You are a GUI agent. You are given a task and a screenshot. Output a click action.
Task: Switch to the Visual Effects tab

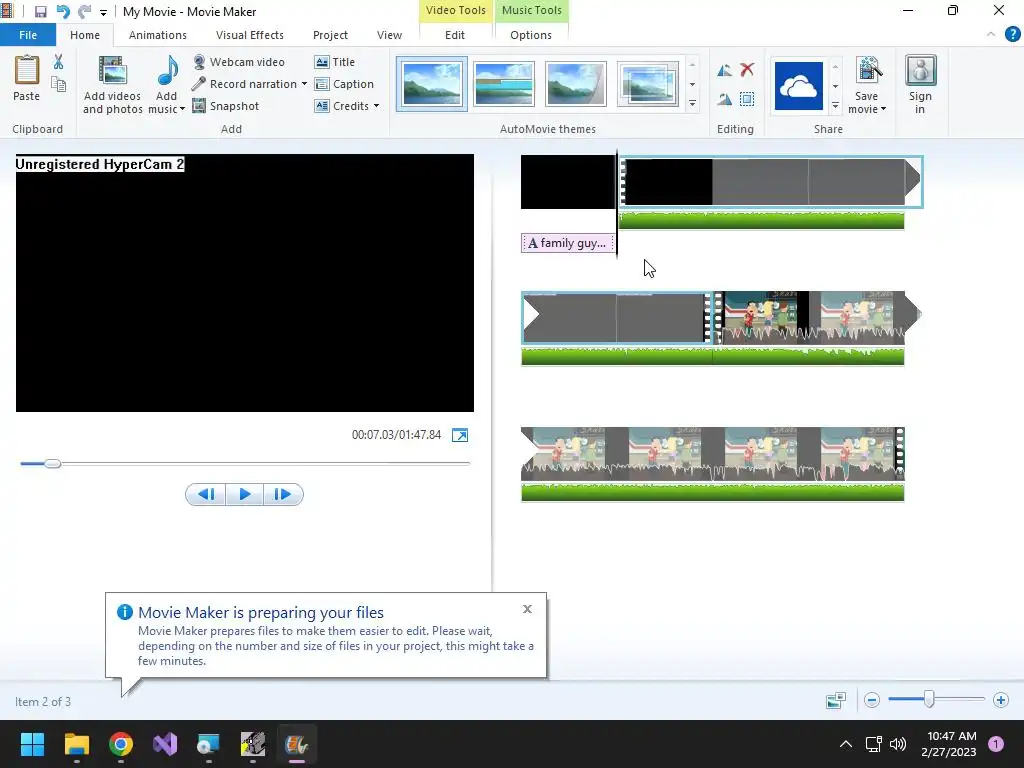coord(249,35)
